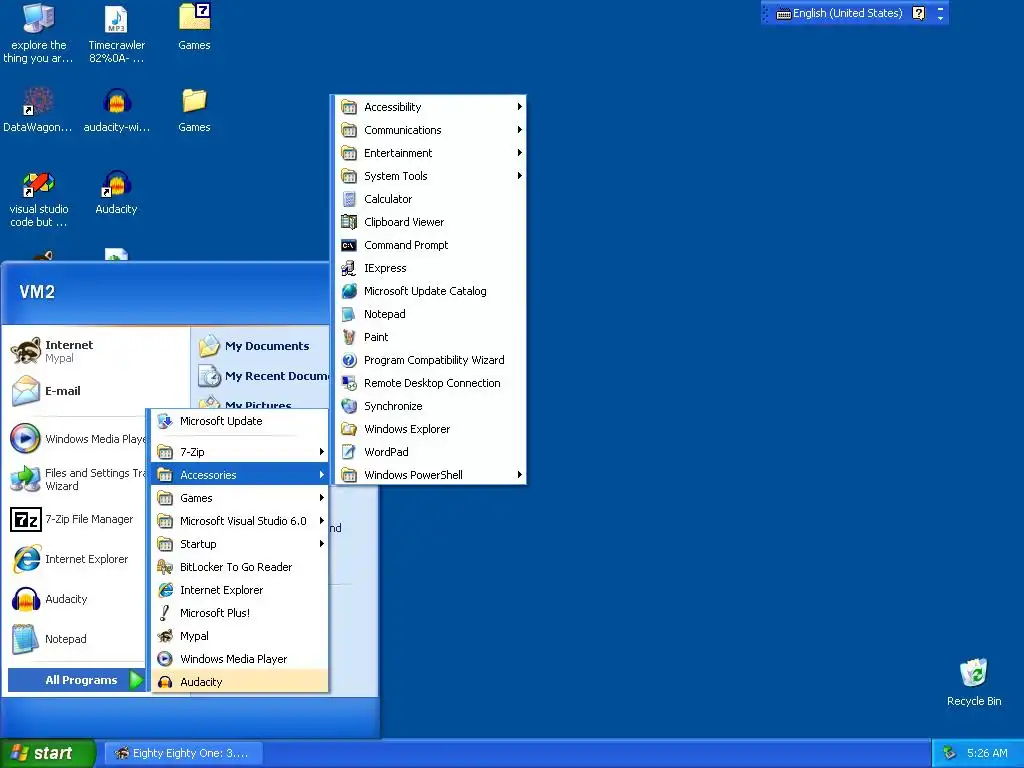Click the BitLocker To Go Reader icon

(x=165, y=567)
